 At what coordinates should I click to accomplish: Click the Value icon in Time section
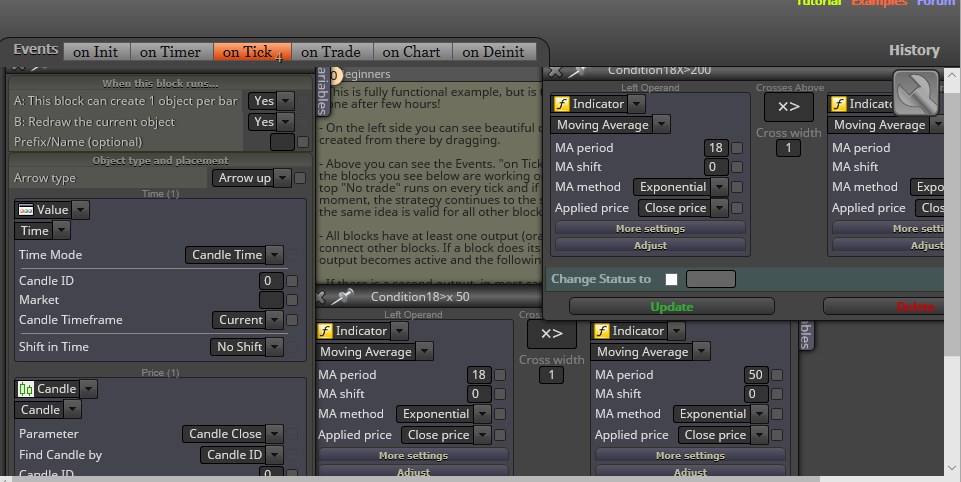[x=26, y=210]
